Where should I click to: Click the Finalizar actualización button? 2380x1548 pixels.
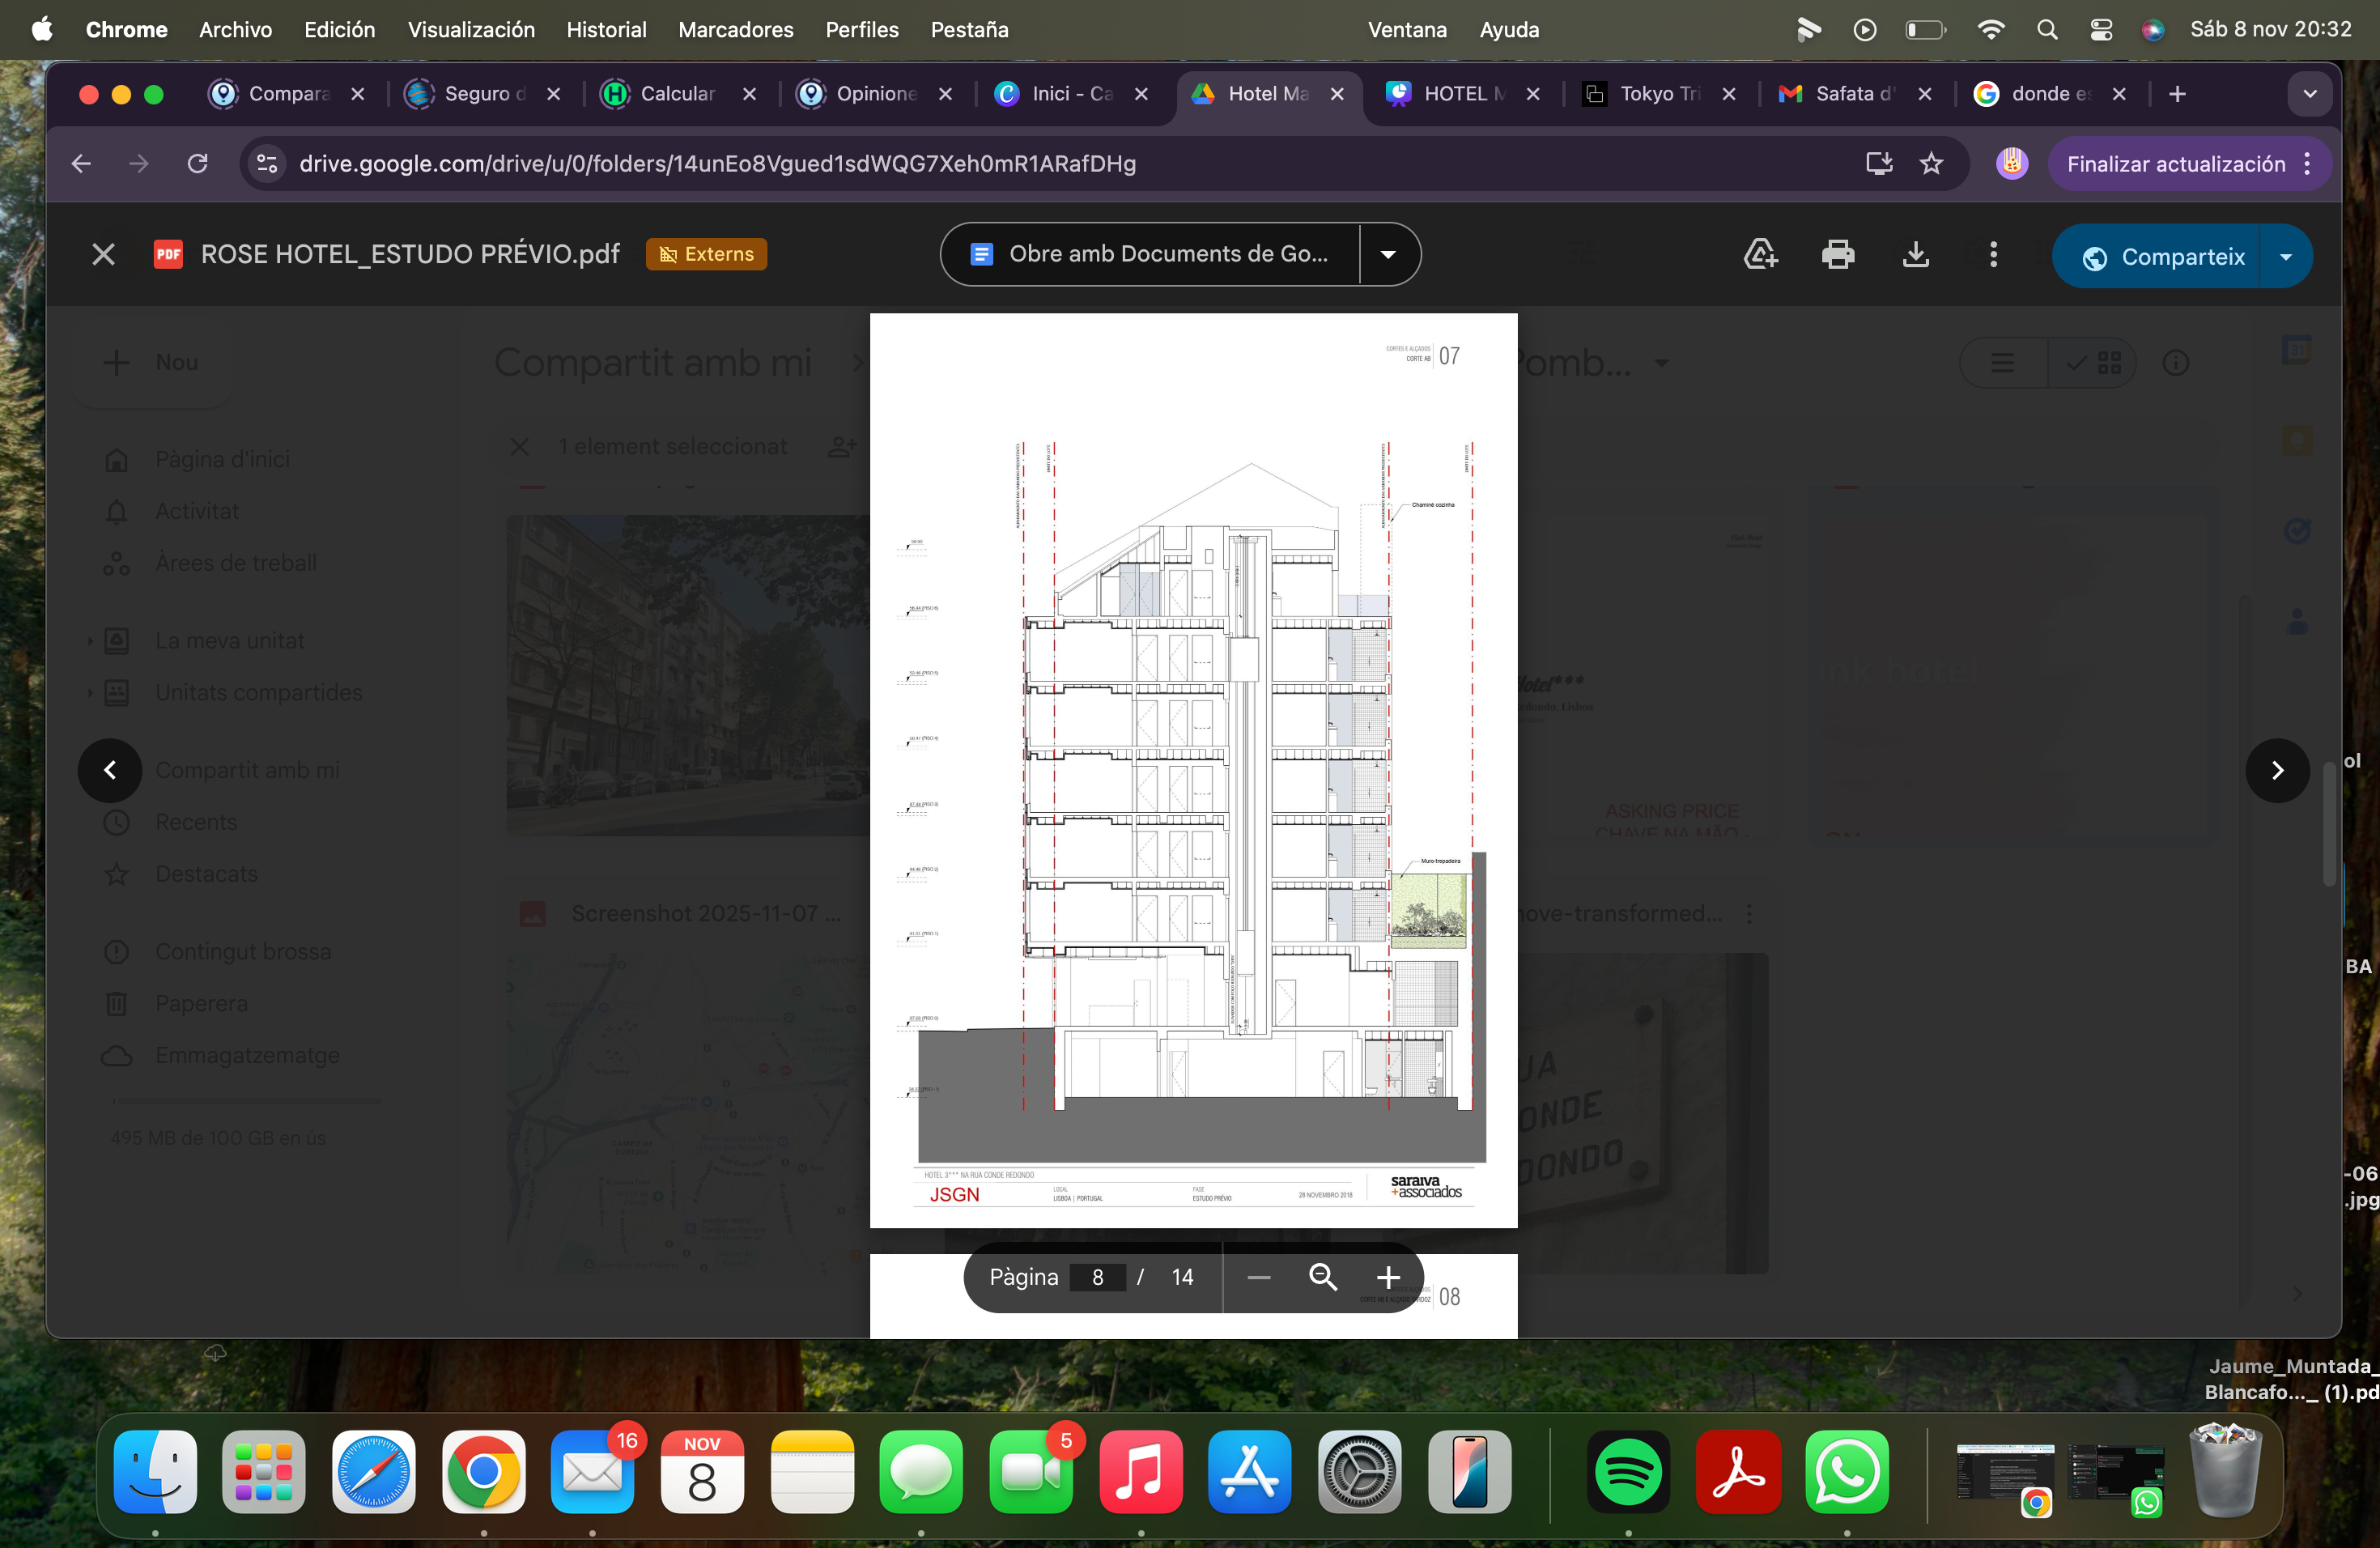[2175, 164]
